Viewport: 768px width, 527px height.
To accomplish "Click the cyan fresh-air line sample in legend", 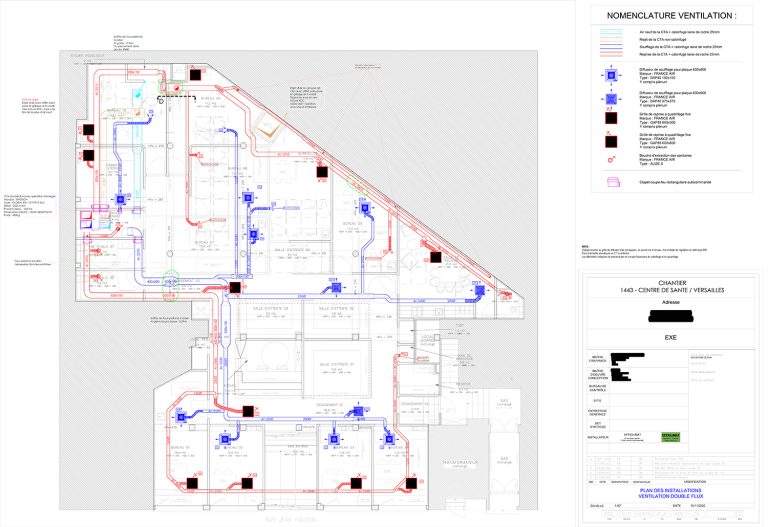I will pos(608,32).
